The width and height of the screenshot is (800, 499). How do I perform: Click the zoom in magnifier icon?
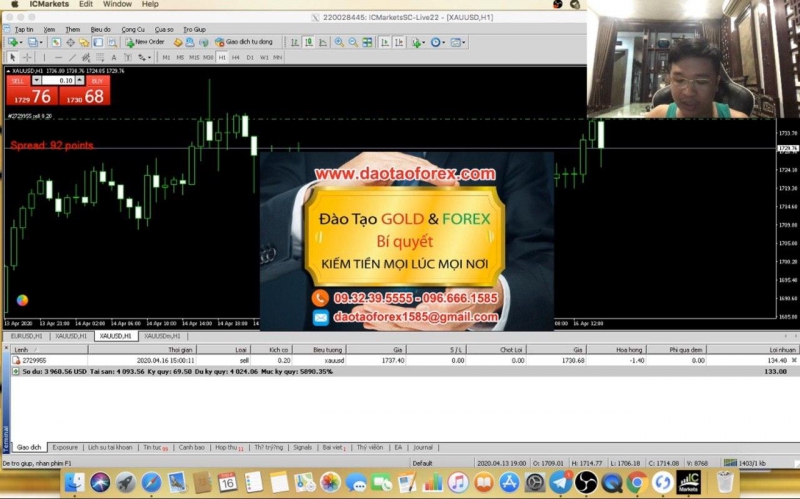point(339,42)
